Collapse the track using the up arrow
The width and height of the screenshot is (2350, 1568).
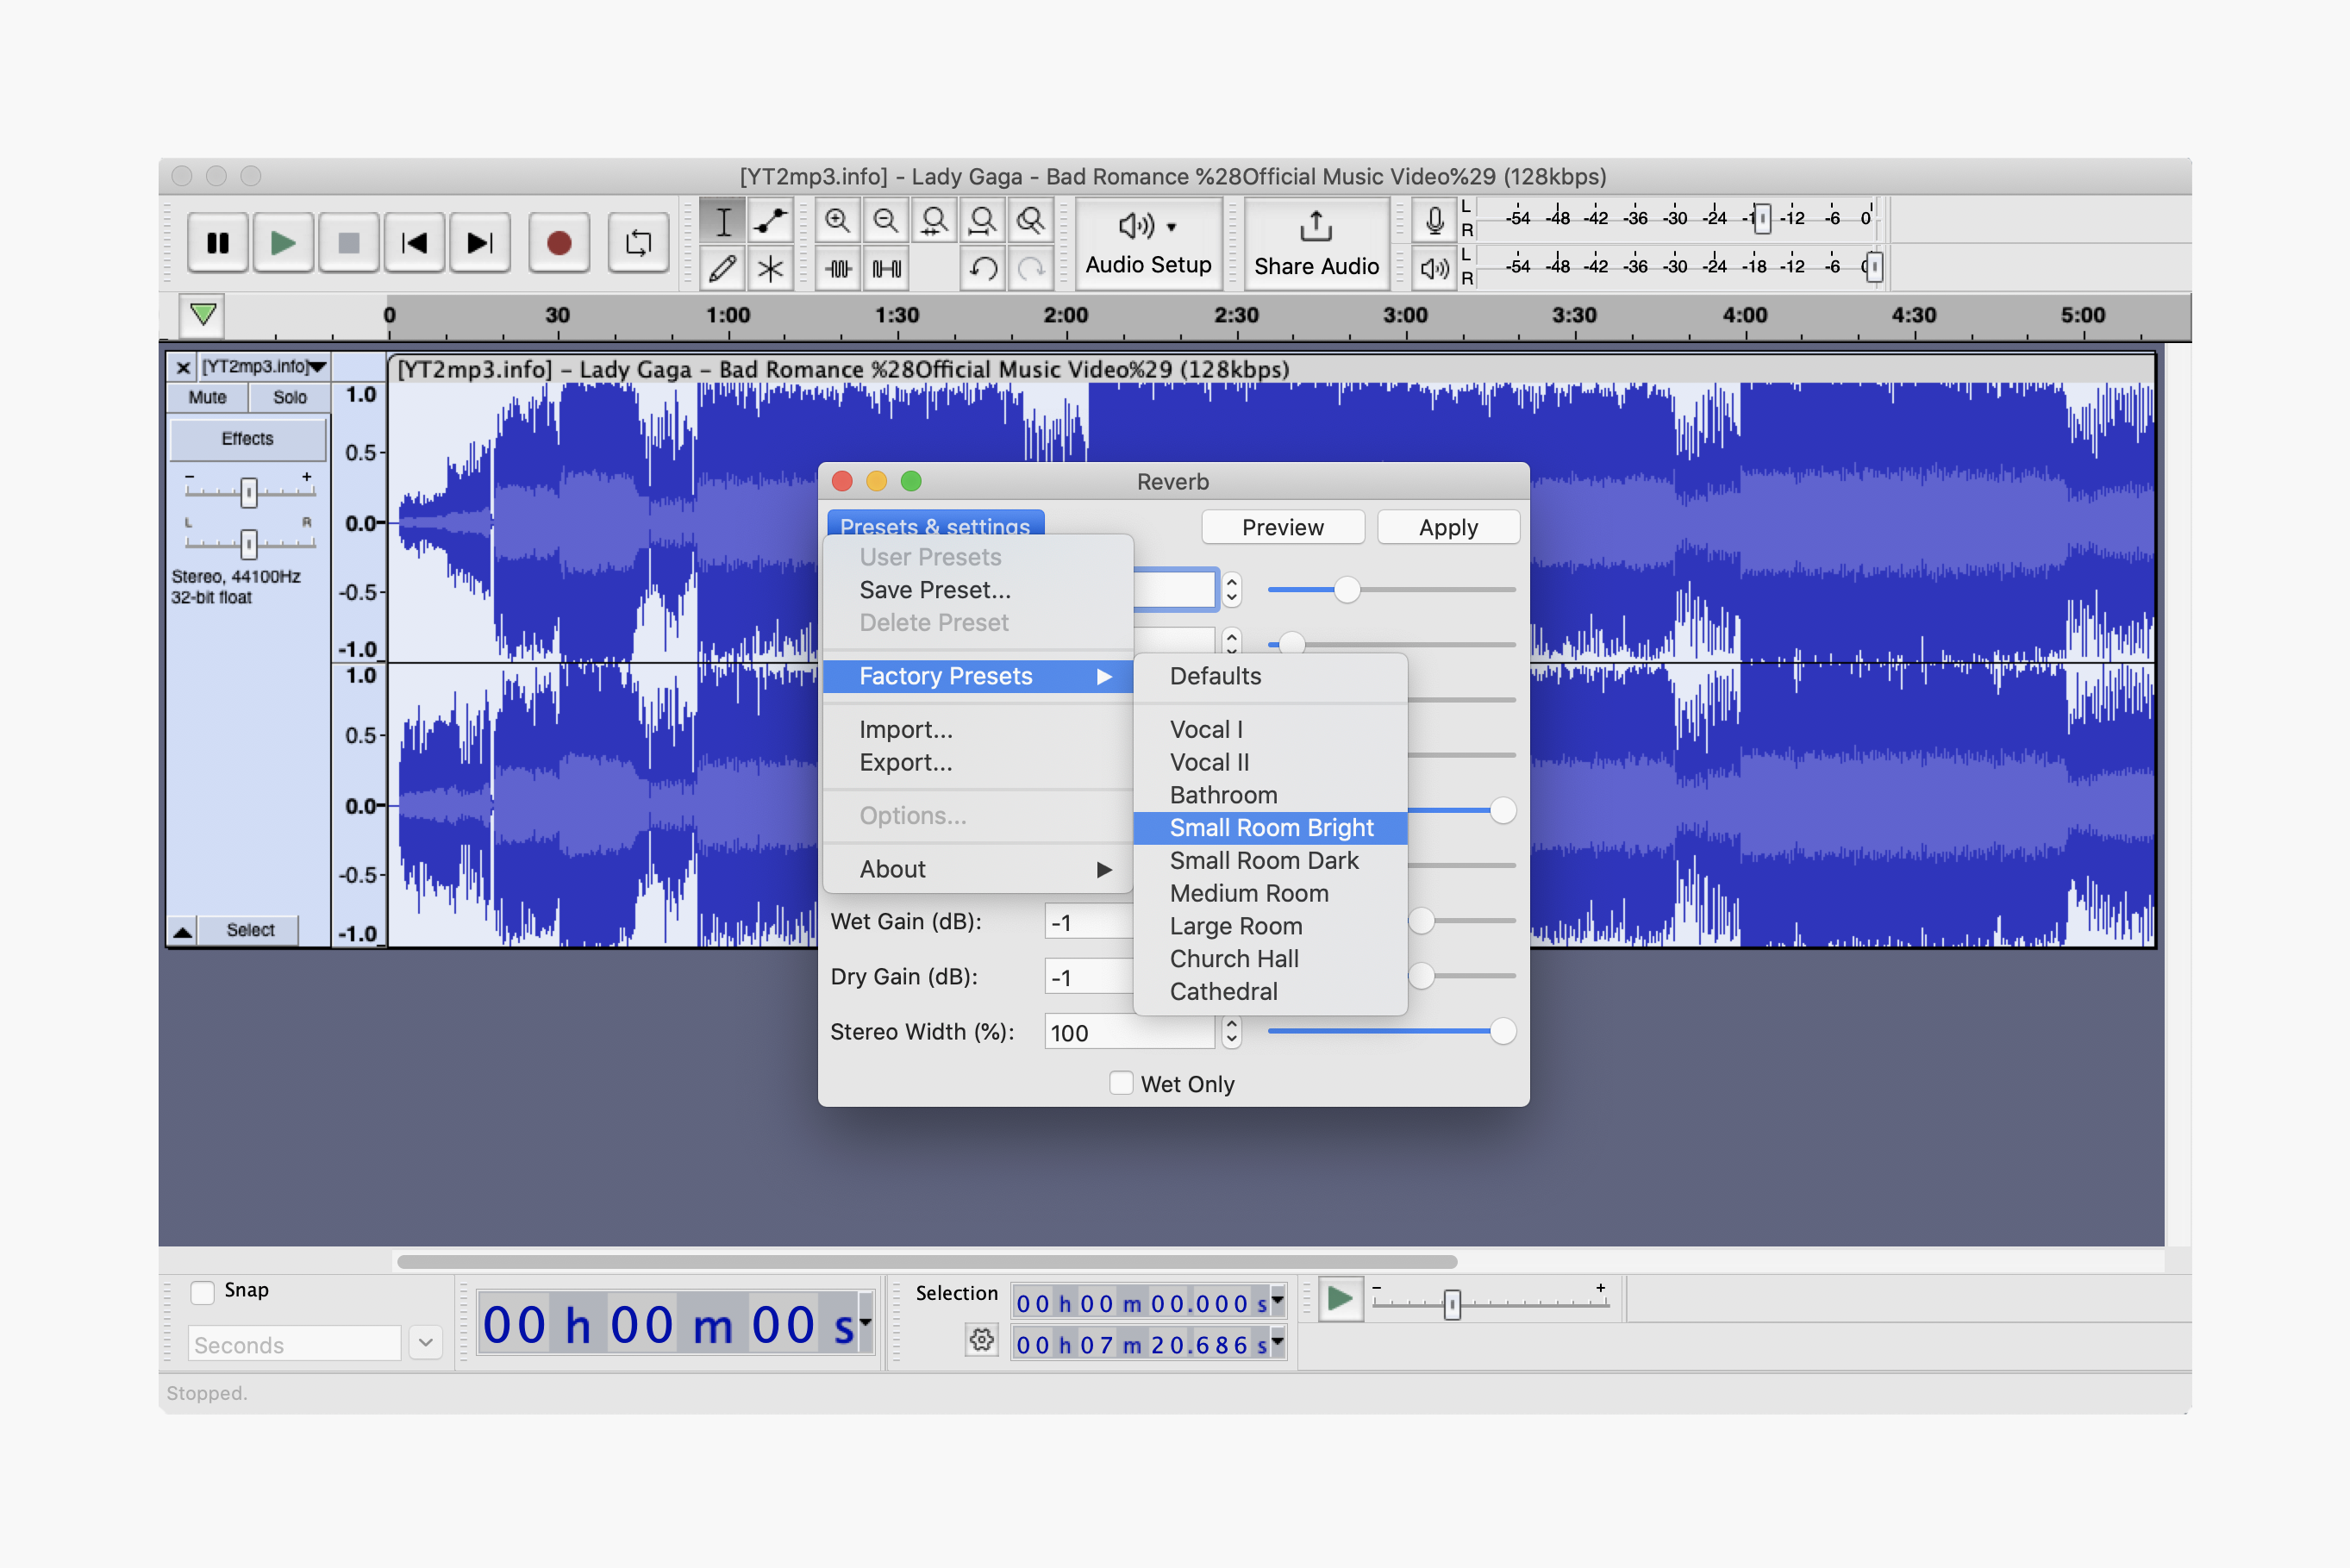[183, 931]
